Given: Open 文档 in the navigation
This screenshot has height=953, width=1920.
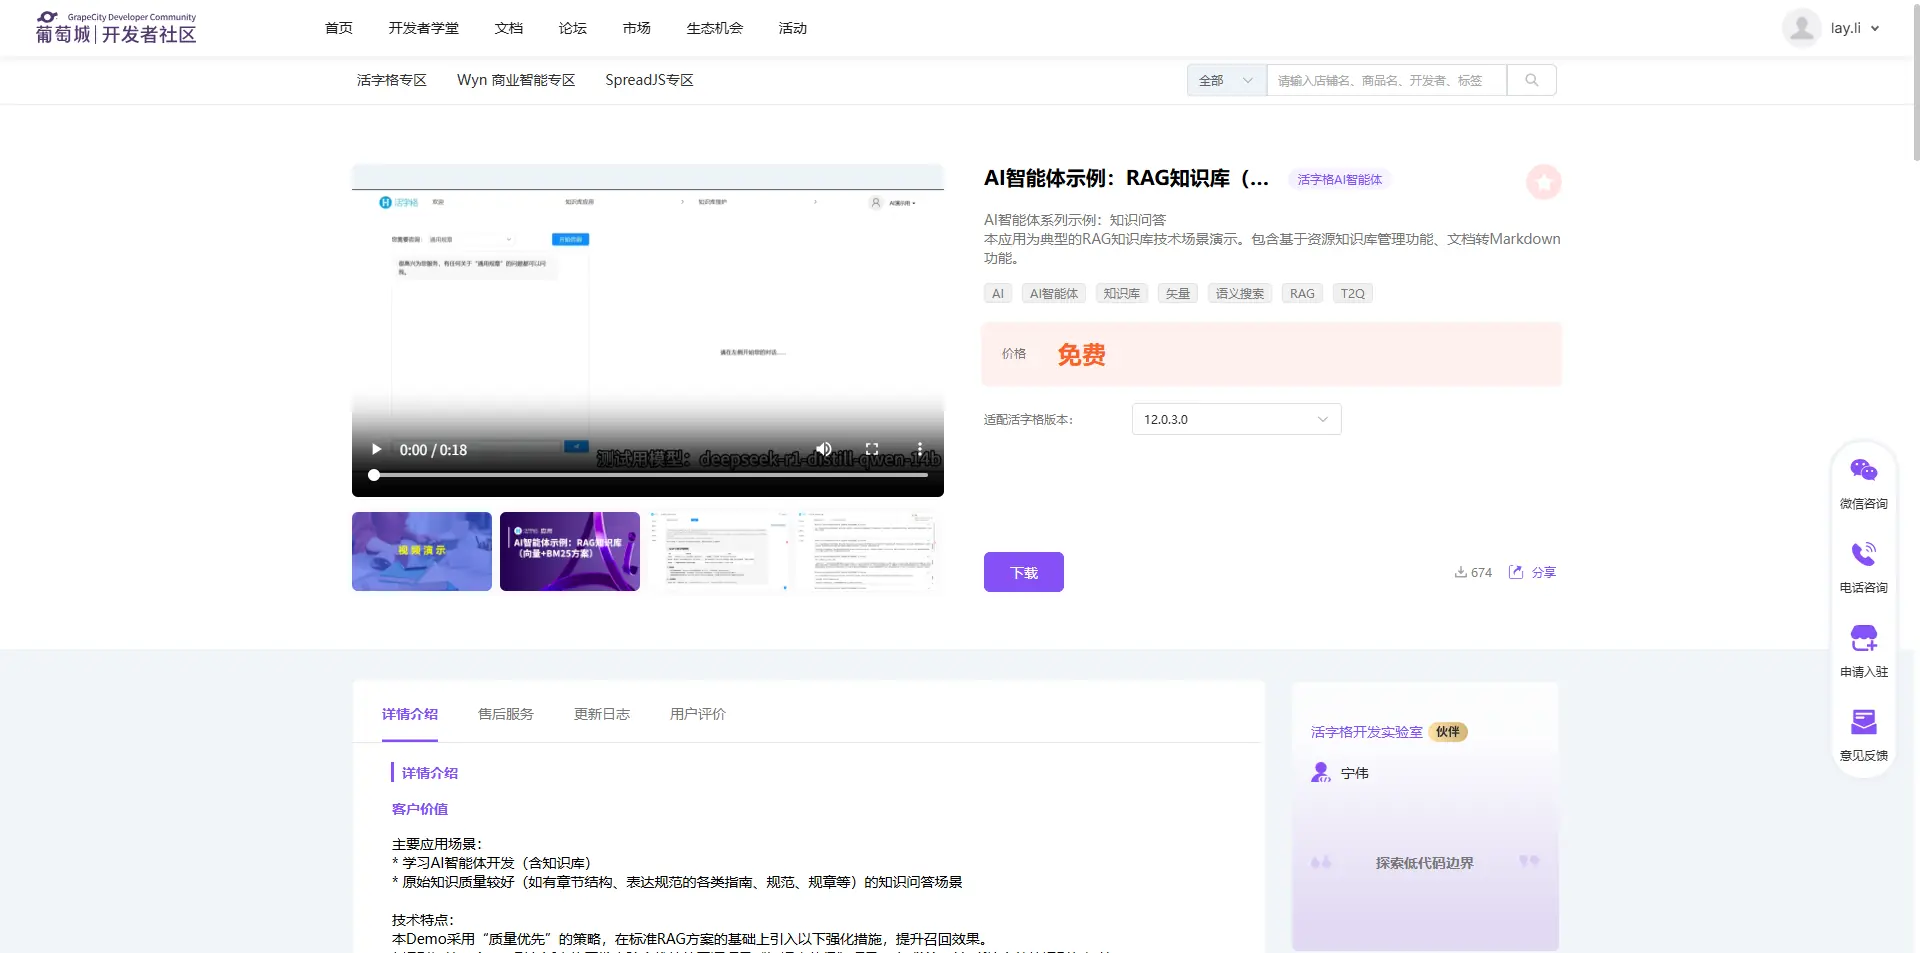Looking at the screenshot, I should point(509,28).
